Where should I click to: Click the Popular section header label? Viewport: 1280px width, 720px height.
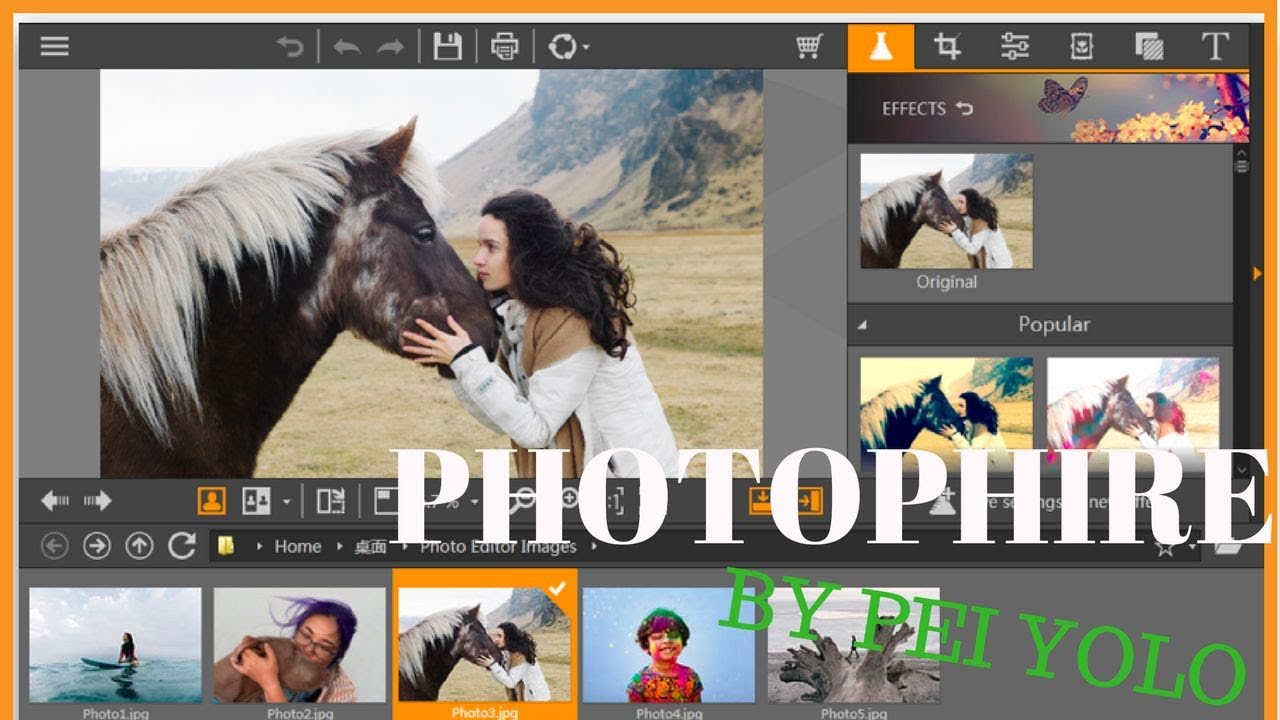pyautogui.click(x=1054, y=324)
